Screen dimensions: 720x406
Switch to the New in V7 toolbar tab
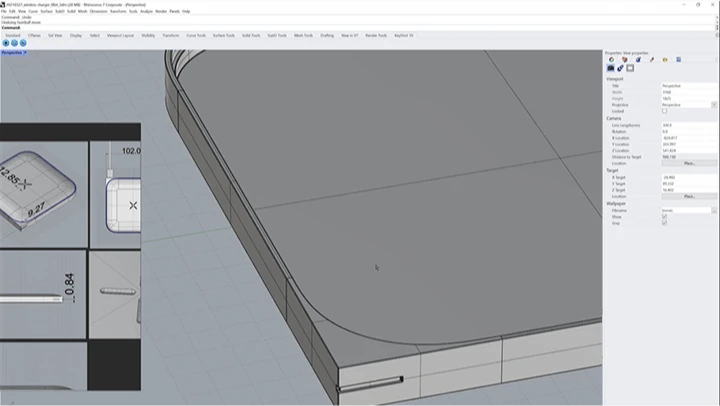click(x=349, y=35)
